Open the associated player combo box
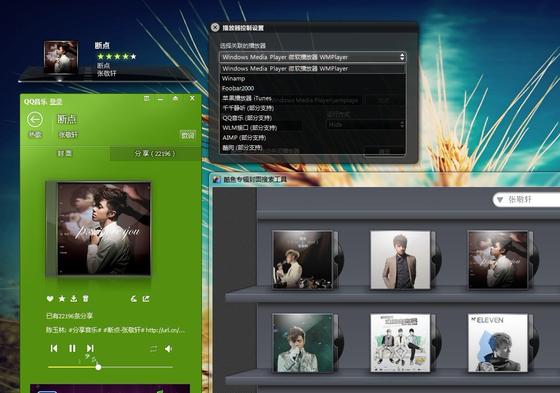 pos(313,57)
